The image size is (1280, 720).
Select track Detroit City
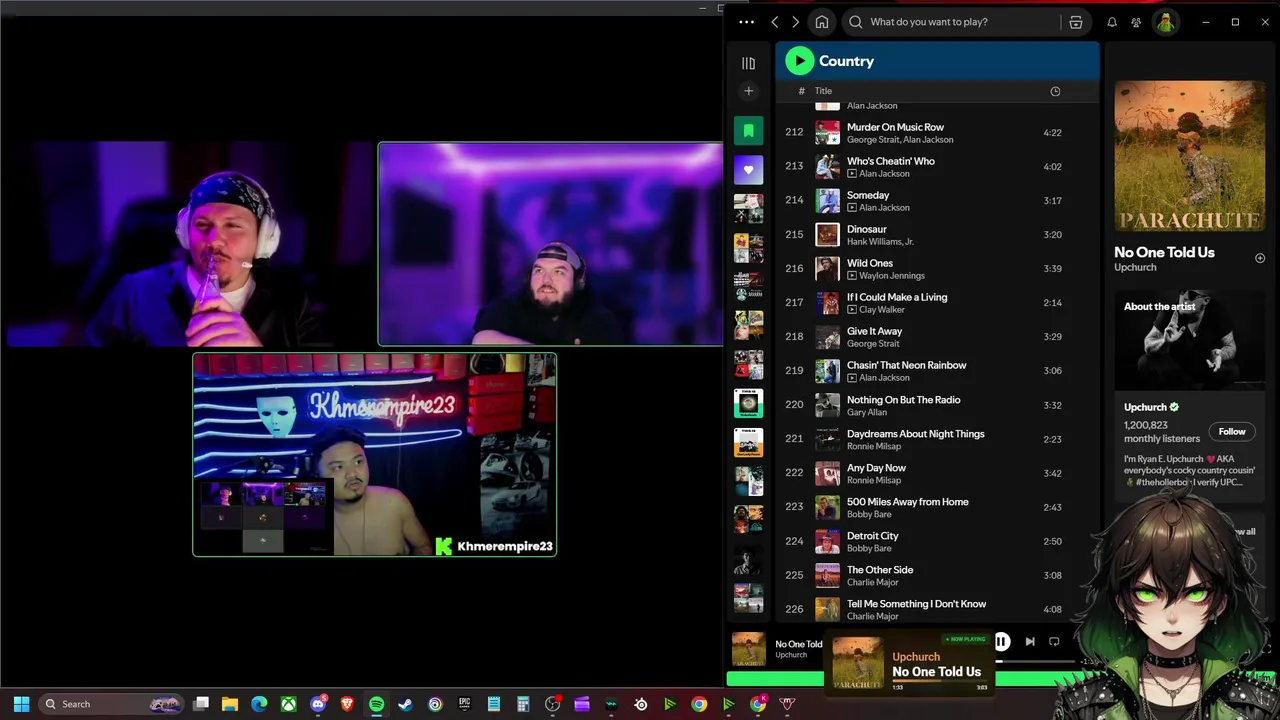pos(937,540)
